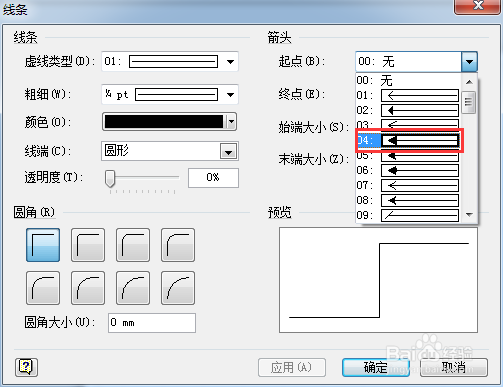Choose arrow style 05 in list
The width and height of the screenshot is (503, 387).
click(x=408, y=156)
